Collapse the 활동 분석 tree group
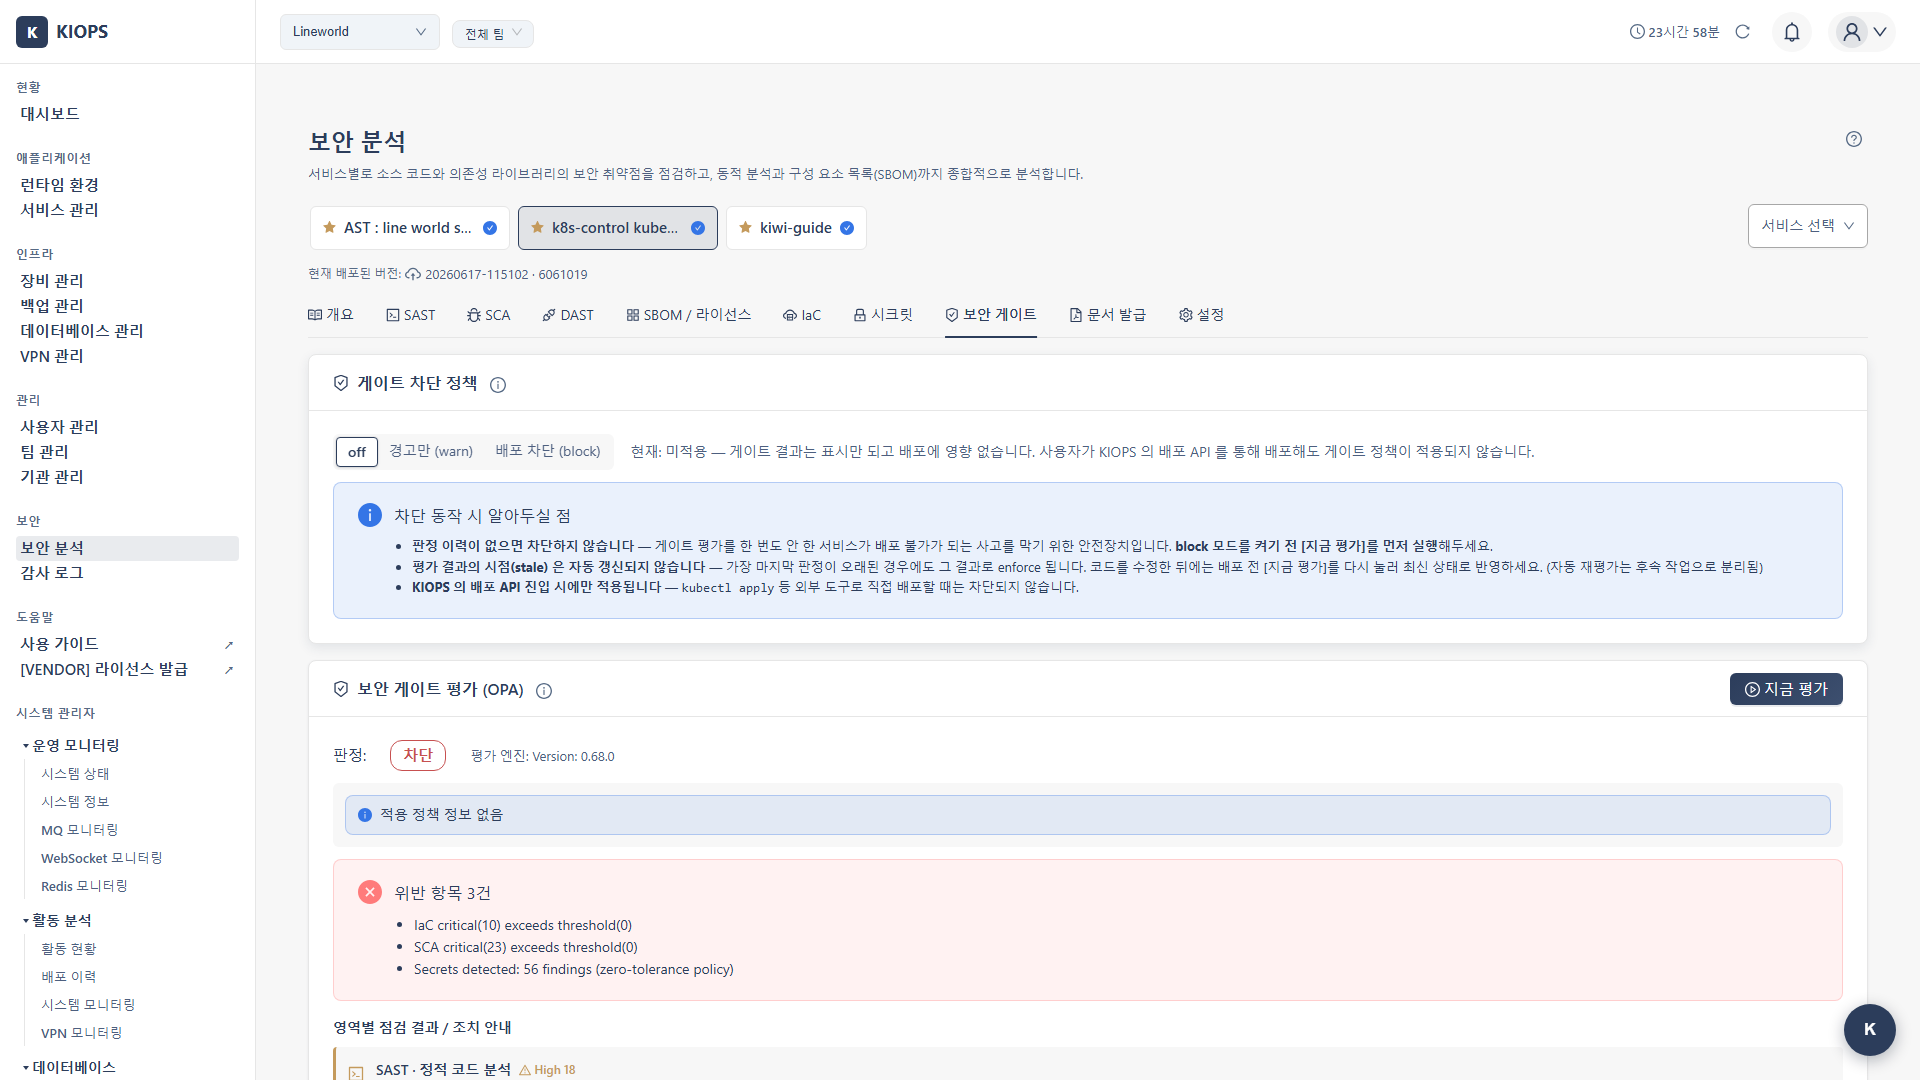Image resolution: width=1920 pixels, height=1080 pixels. [x=58, y=921]
